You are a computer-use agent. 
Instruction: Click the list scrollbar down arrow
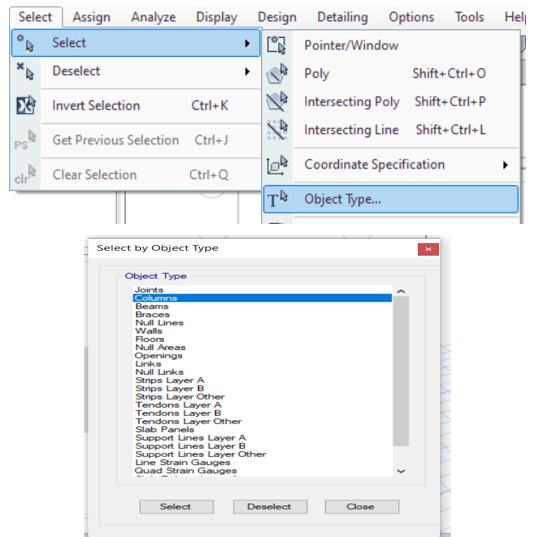tap(401, 471)
